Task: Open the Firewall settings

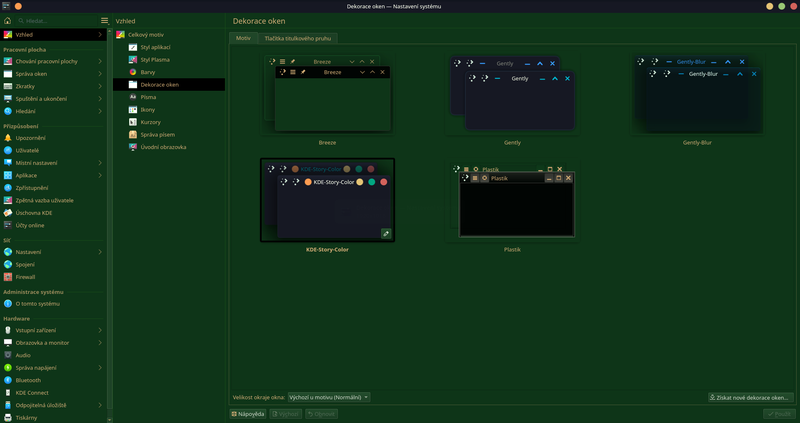Action: [28, 277]
